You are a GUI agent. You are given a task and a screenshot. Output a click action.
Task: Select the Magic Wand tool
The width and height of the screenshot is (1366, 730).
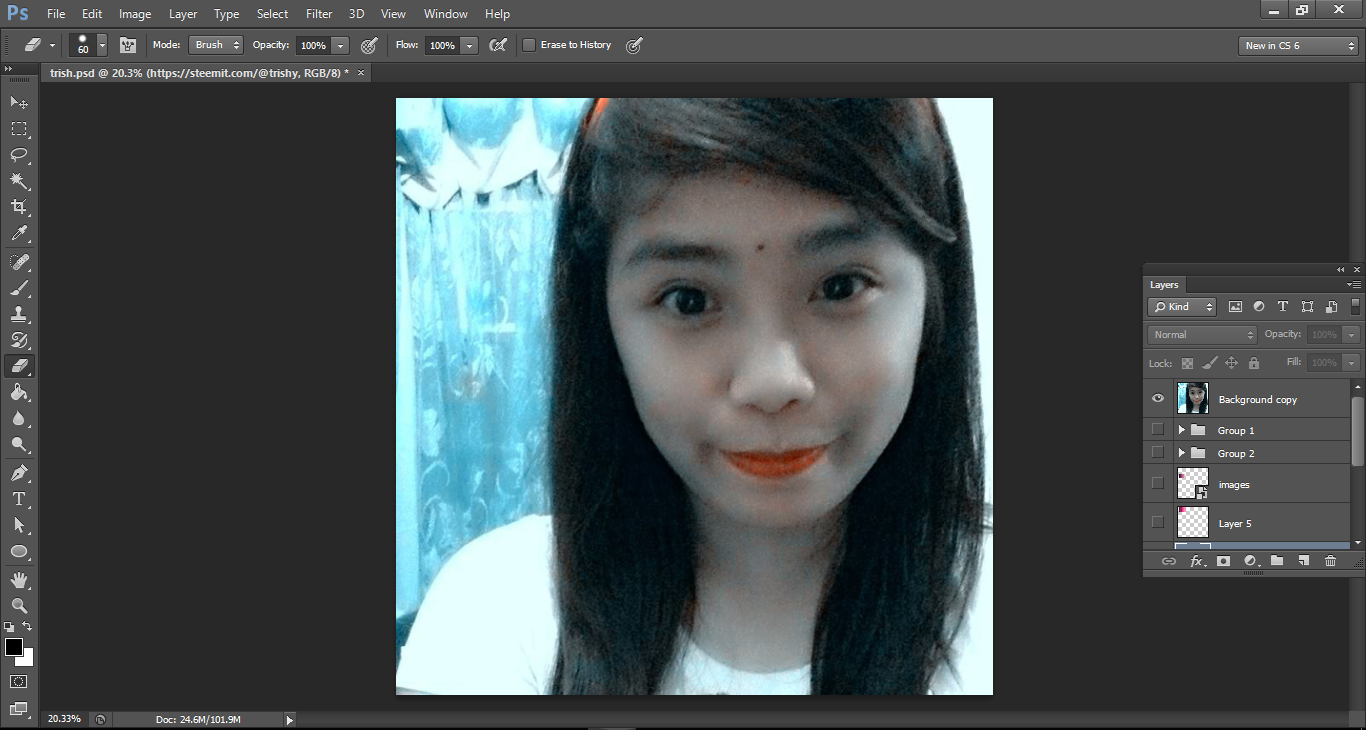tap(19, 181)
